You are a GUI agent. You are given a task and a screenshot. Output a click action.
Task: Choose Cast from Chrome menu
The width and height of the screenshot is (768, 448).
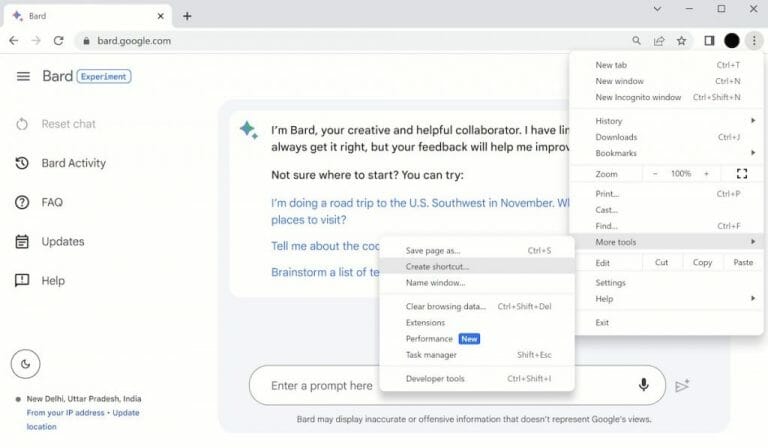[x=668, y=210]
